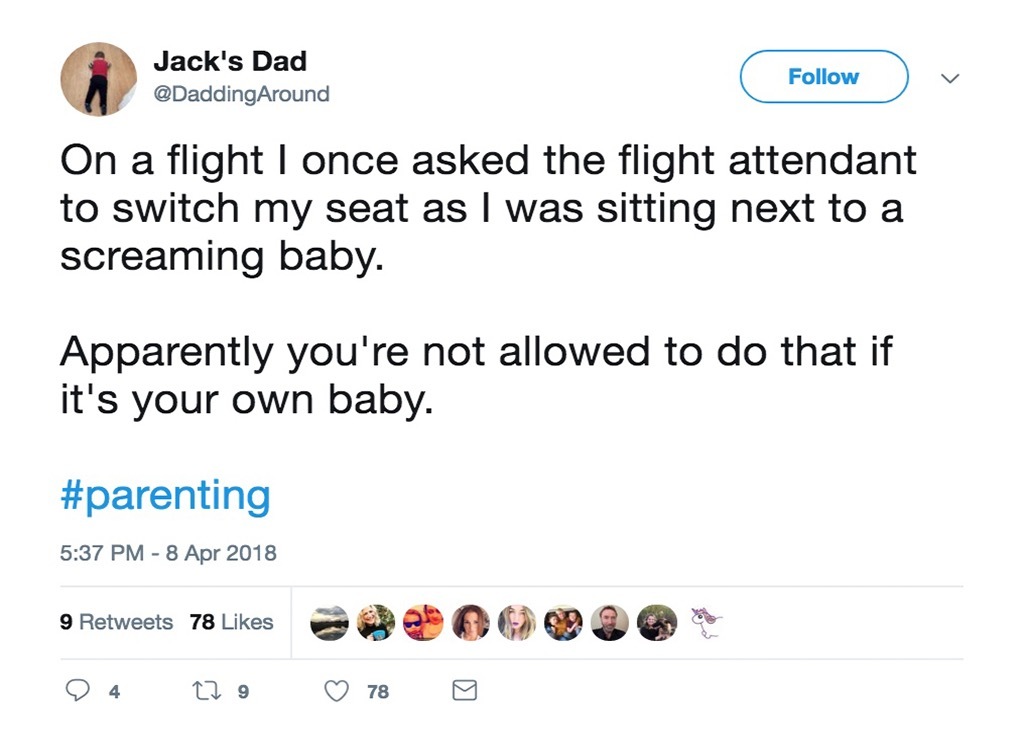
Task: Click the retweet arrows icon
Action: tap(206, 690)
